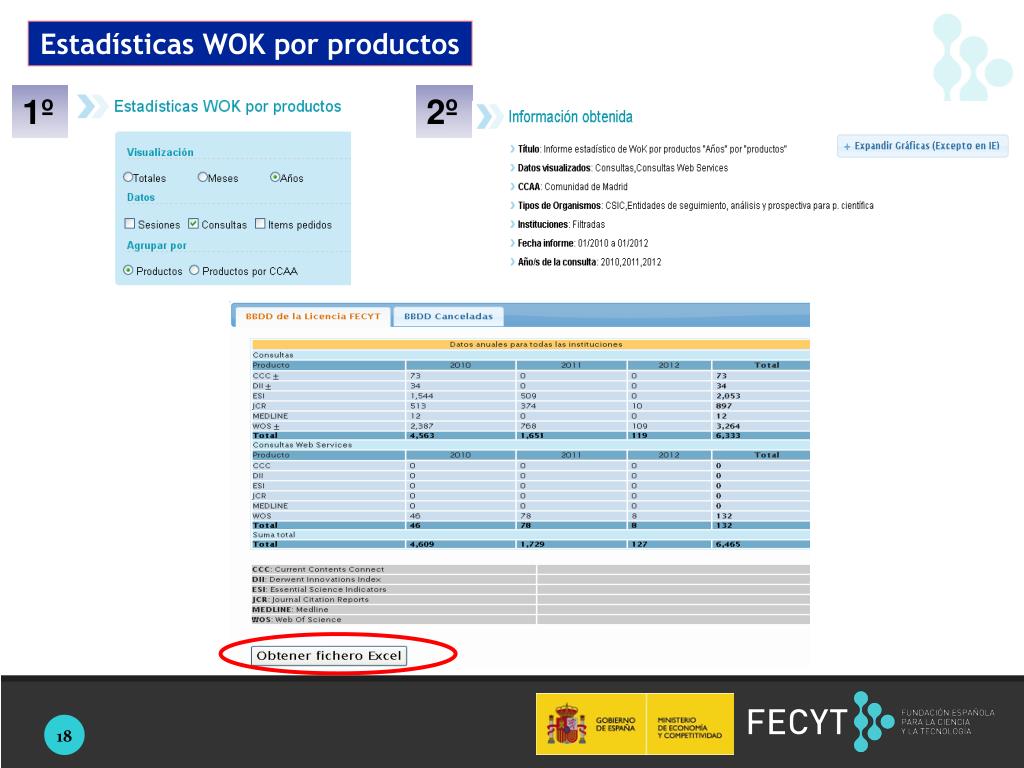Tick the Items pedidos checkbox
This screenshot has height=768, width=1024.
[260, 224]
